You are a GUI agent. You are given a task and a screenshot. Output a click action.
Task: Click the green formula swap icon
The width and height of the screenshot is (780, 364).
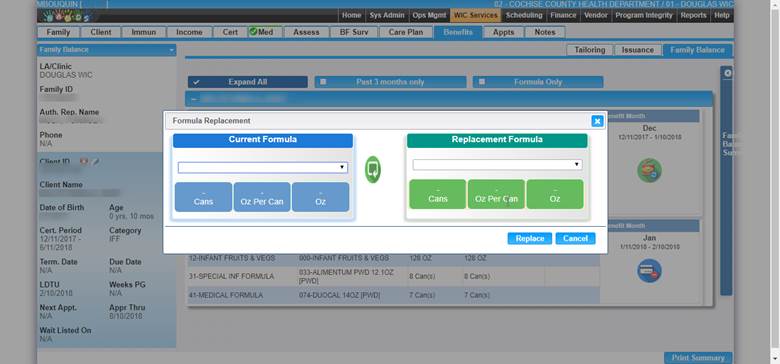pos(373,170)
